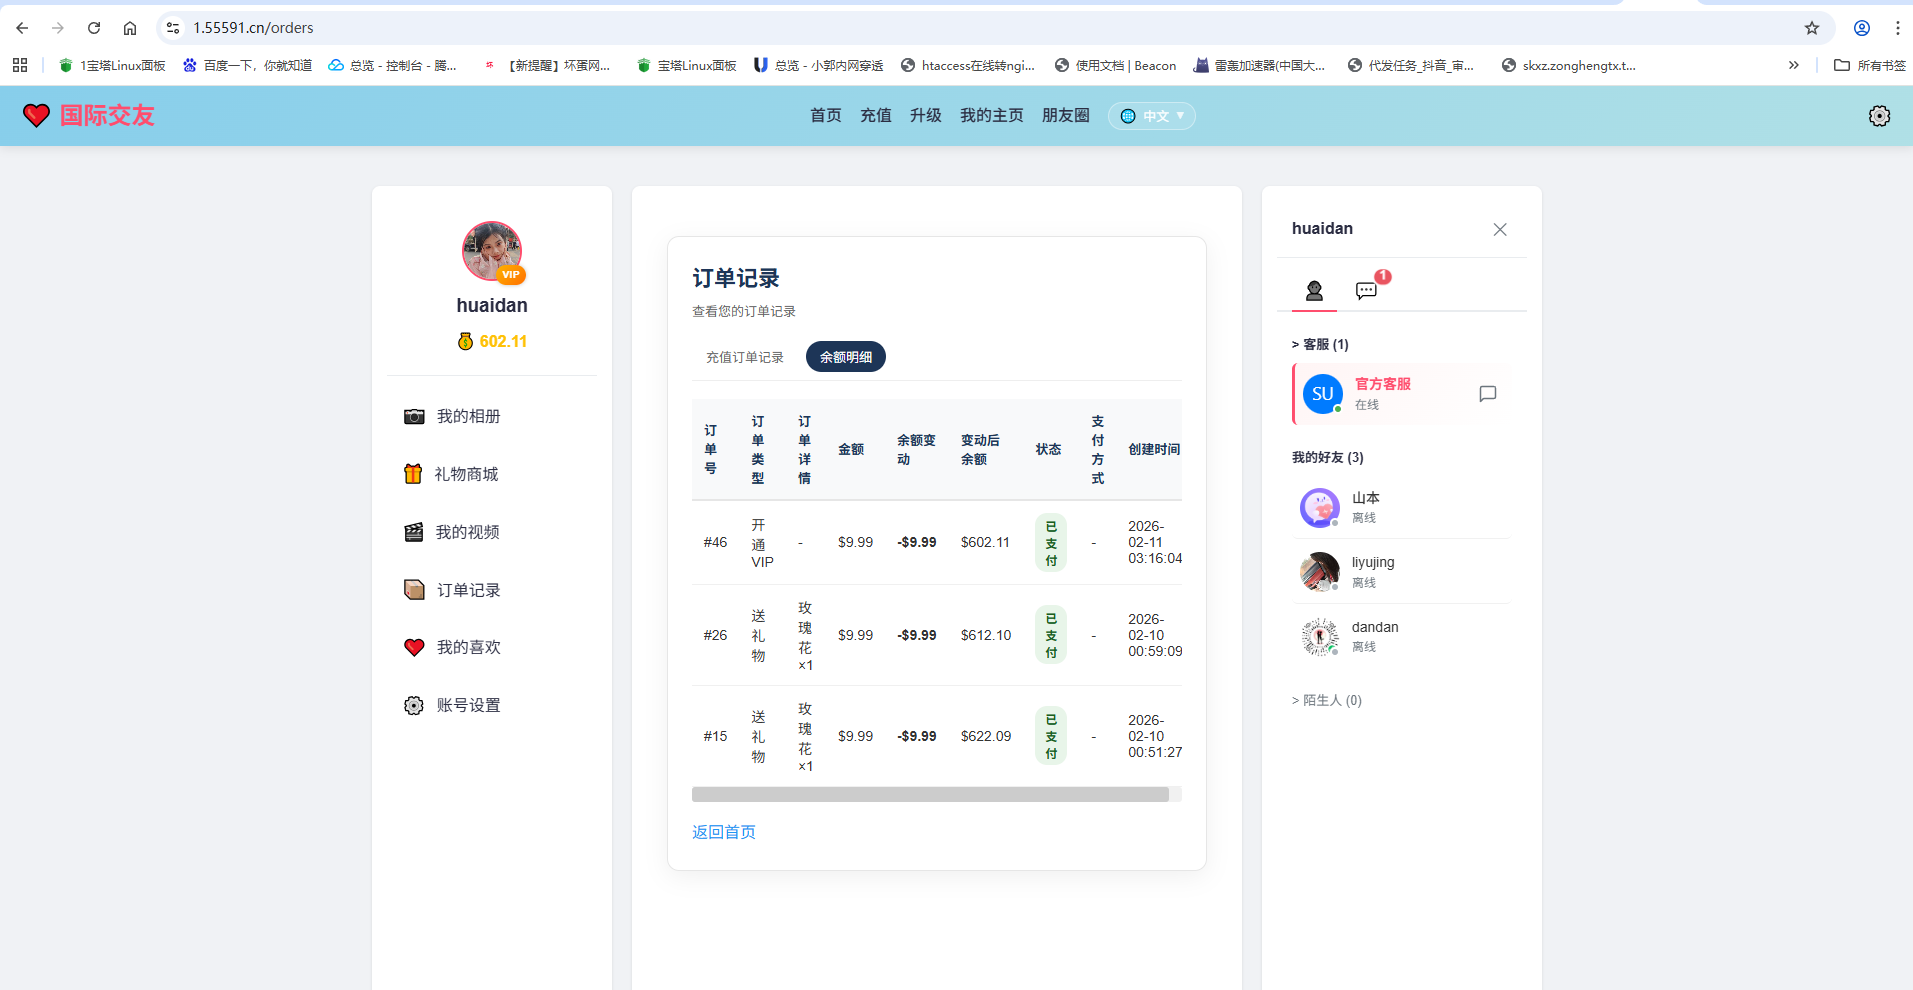Click chat bubble next to 官方客服
1913x990 pixels.
point(1487,394)
